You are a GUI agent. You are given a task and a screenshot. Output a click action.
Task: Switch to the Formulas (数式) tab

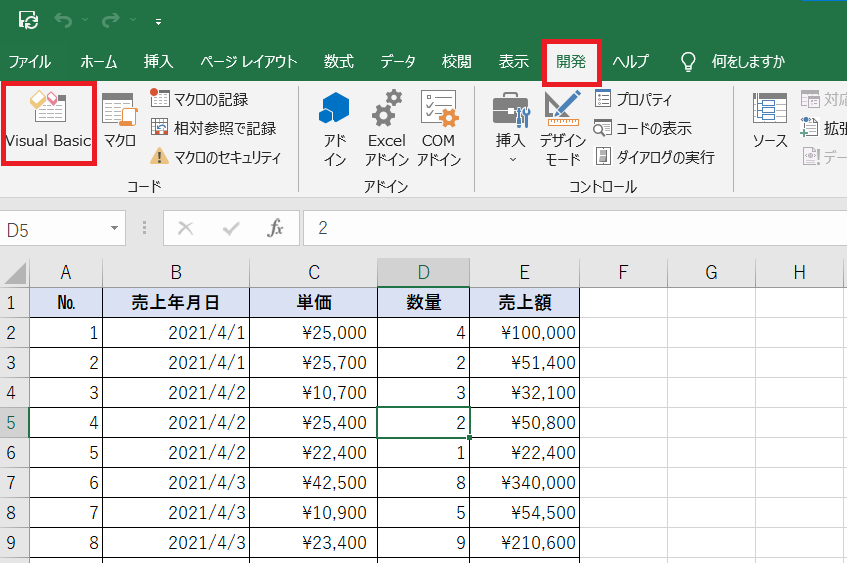(339, 62)
